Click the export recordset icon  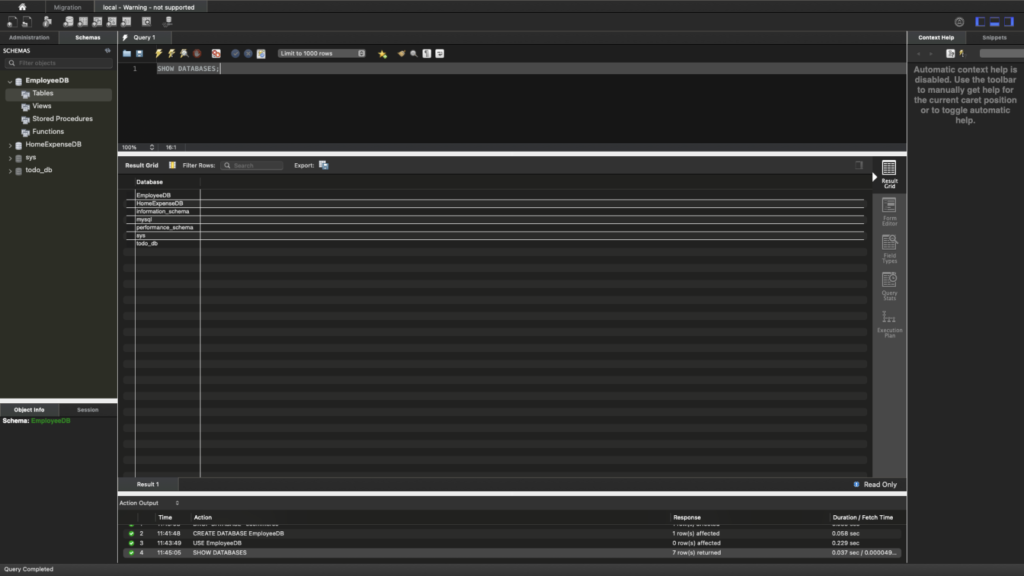pos(324,165)
